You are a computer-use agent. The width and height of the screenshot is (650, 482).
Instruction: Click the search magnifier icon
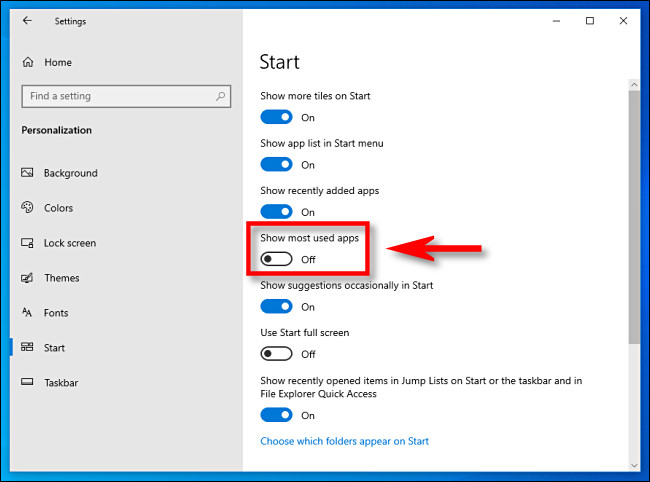219,96
